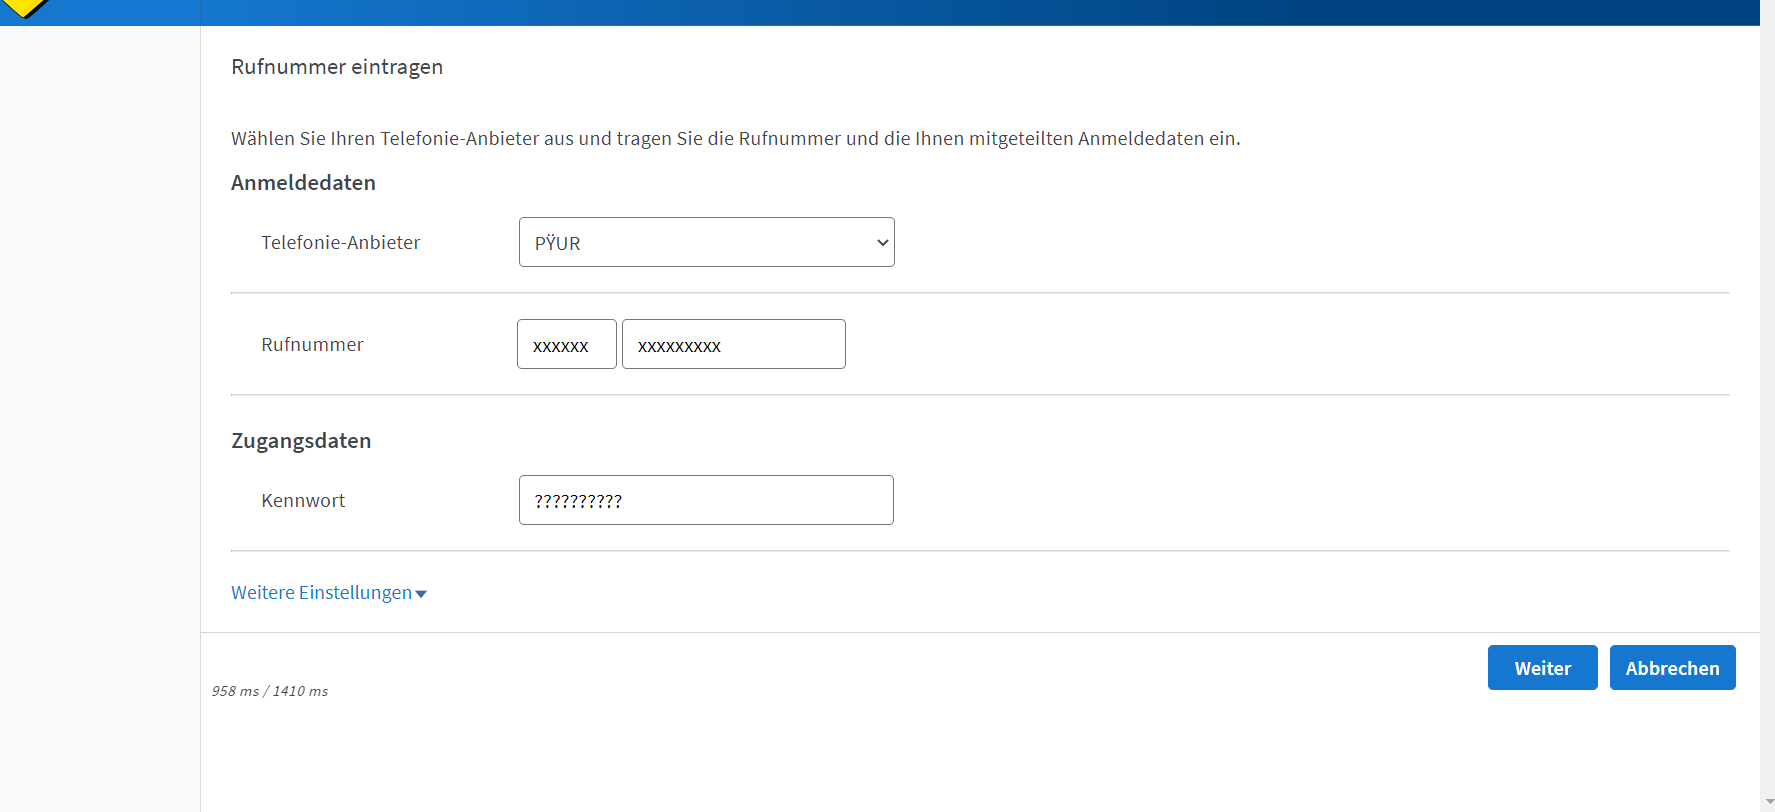The width and height of the screenshot is (1775, 812).
Task: Click the Zugangsdaten section heading
Action: tap(301, 441)
